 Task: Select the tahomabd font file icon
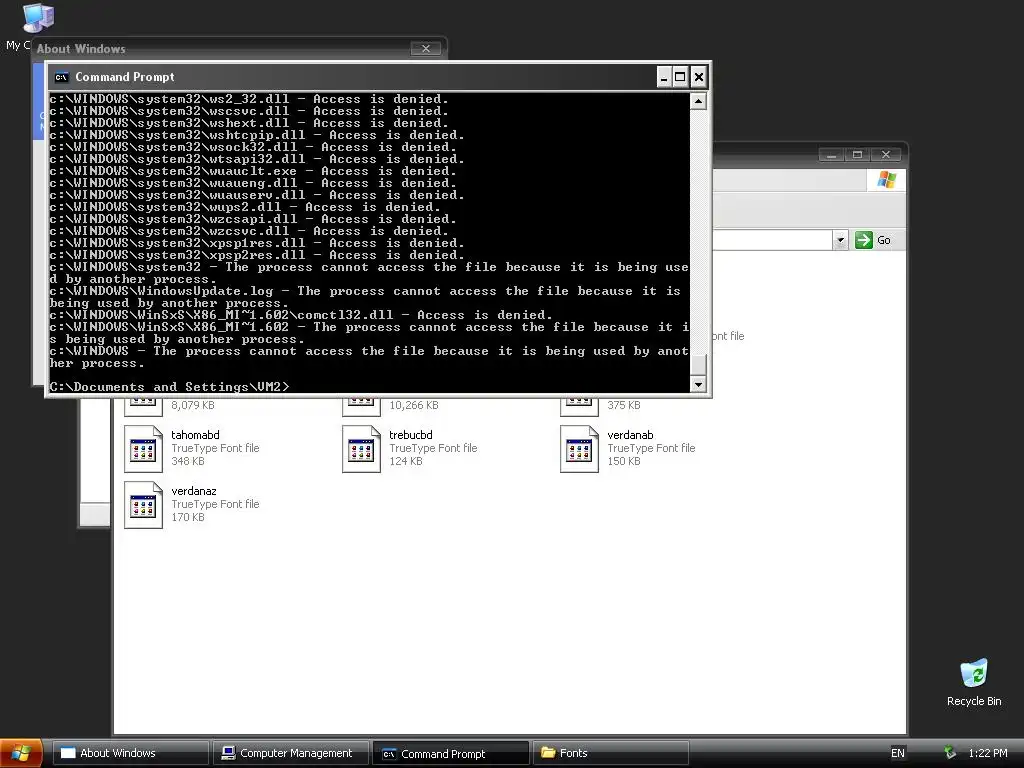[x=143, y=449]
